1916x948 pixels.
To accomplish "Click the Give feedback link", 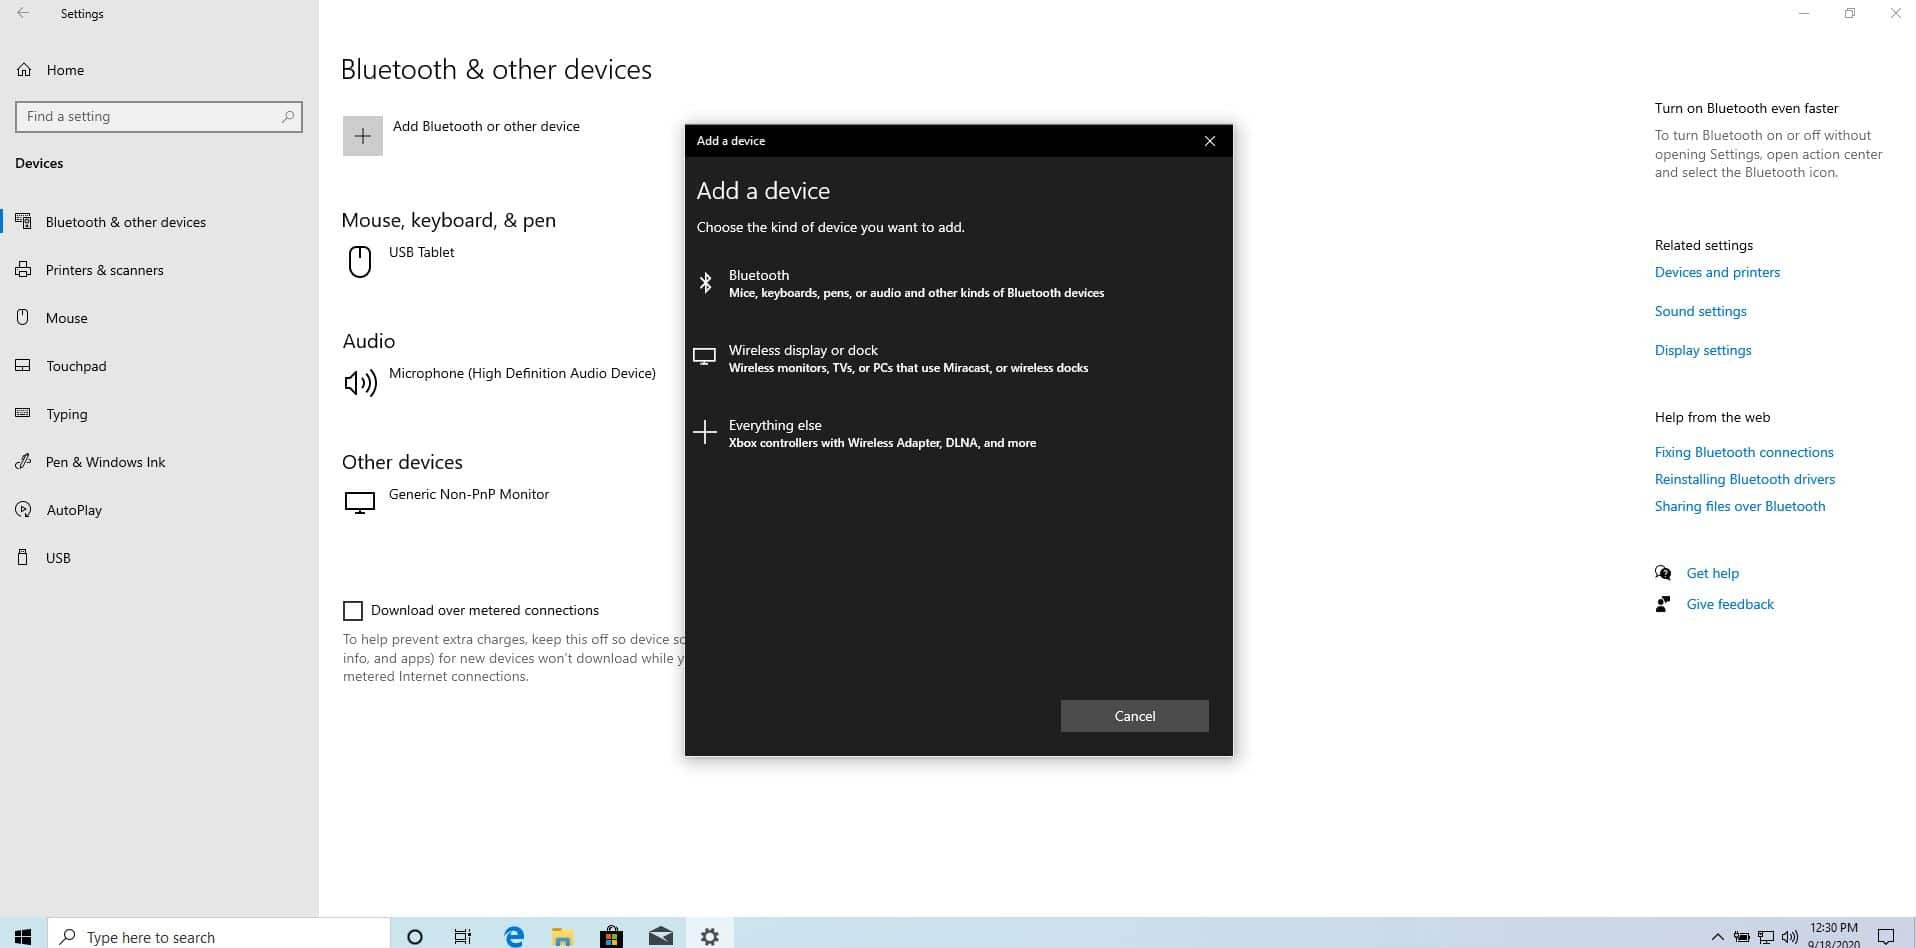I will click(1729, 604).
